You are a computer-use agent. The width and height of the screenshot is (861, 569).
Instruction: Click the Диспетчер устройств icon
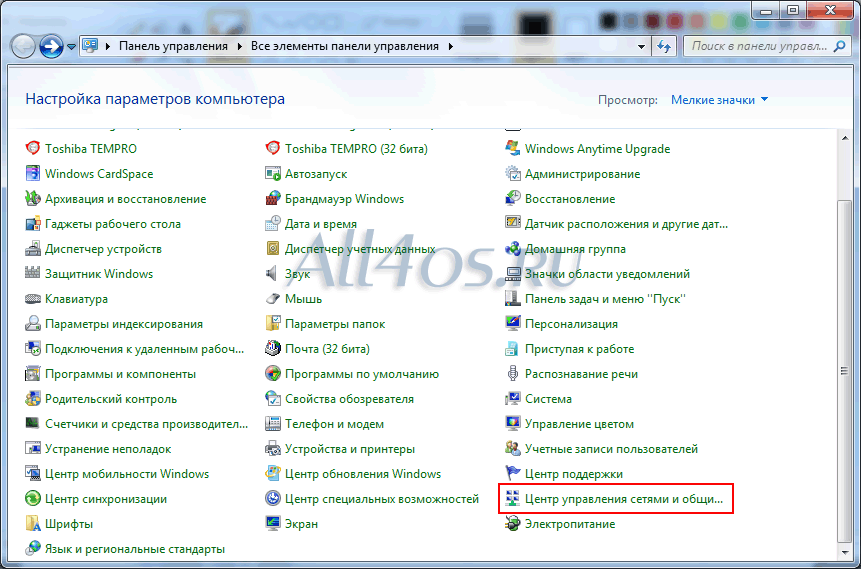tap(33, 248)
